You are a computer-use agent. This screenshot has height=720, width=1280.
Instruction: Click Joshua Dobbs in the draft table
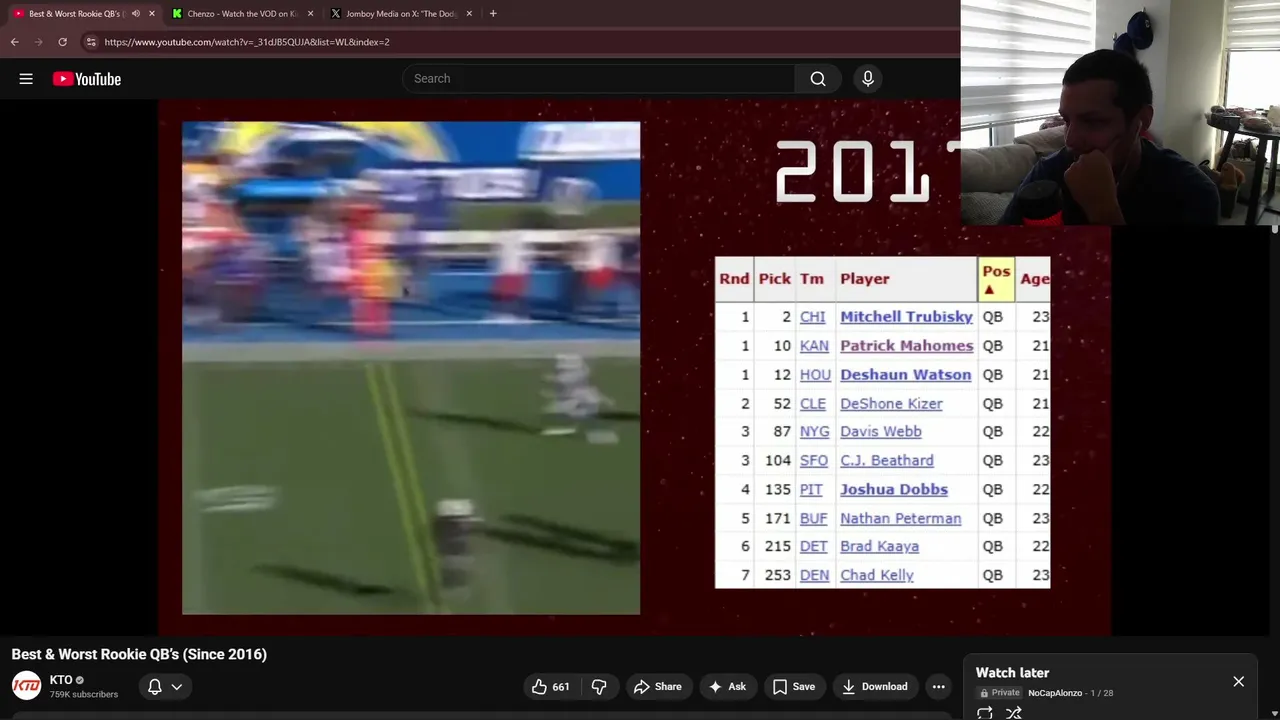point(893,490)
